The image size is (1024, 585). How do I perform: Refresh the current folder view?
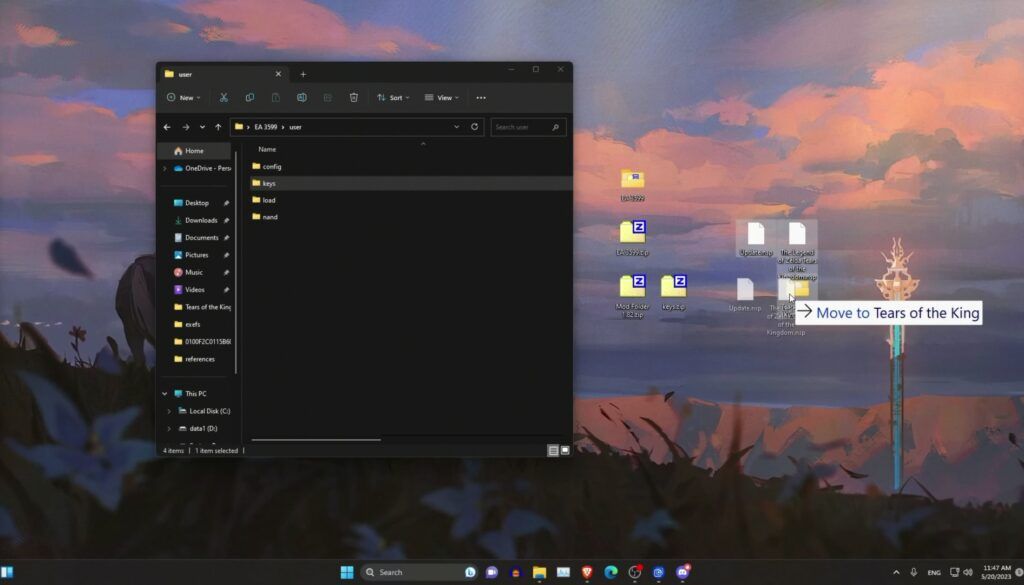[475, 127]
